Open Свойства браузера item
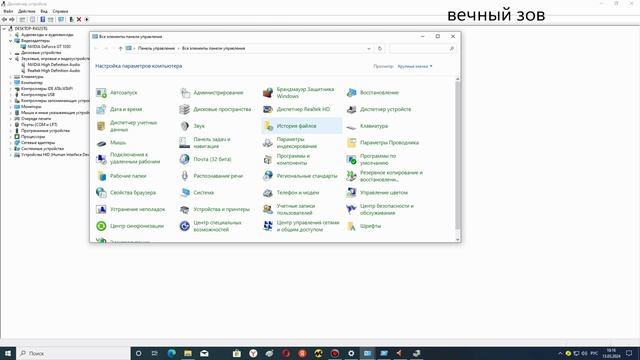The height and width of the screenshot is (360, 640). point(126,193)
